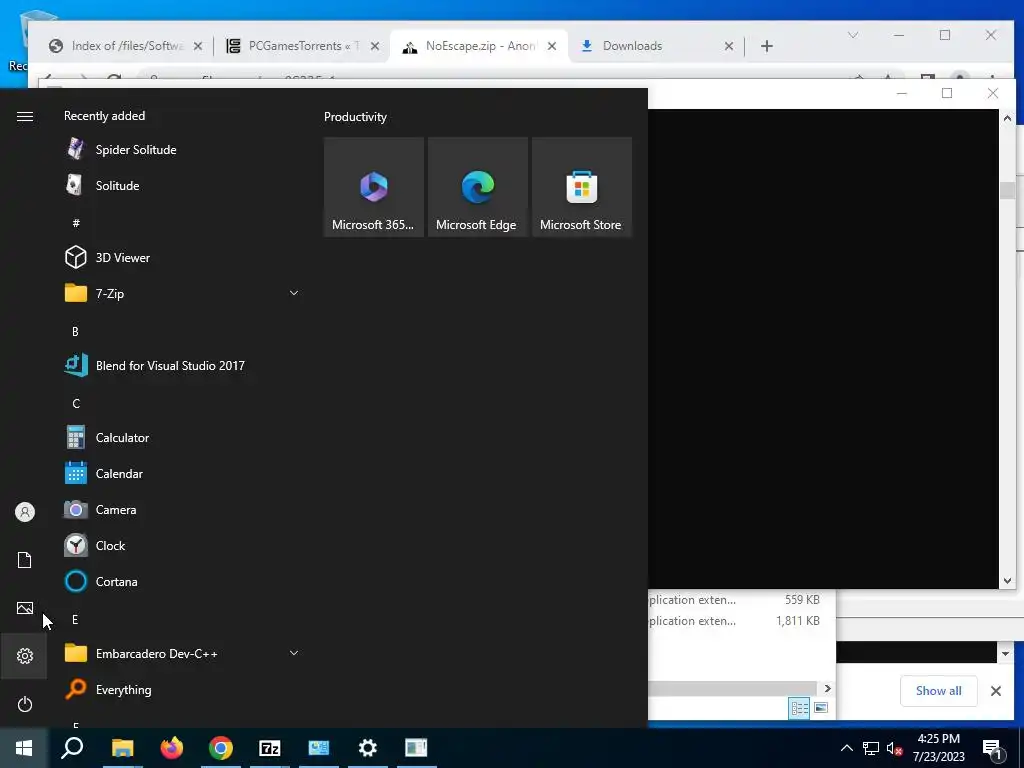Switch to 7-Zip on taskbar
Viewport: 1024px width, 768px height.
[x=270, y=748]
